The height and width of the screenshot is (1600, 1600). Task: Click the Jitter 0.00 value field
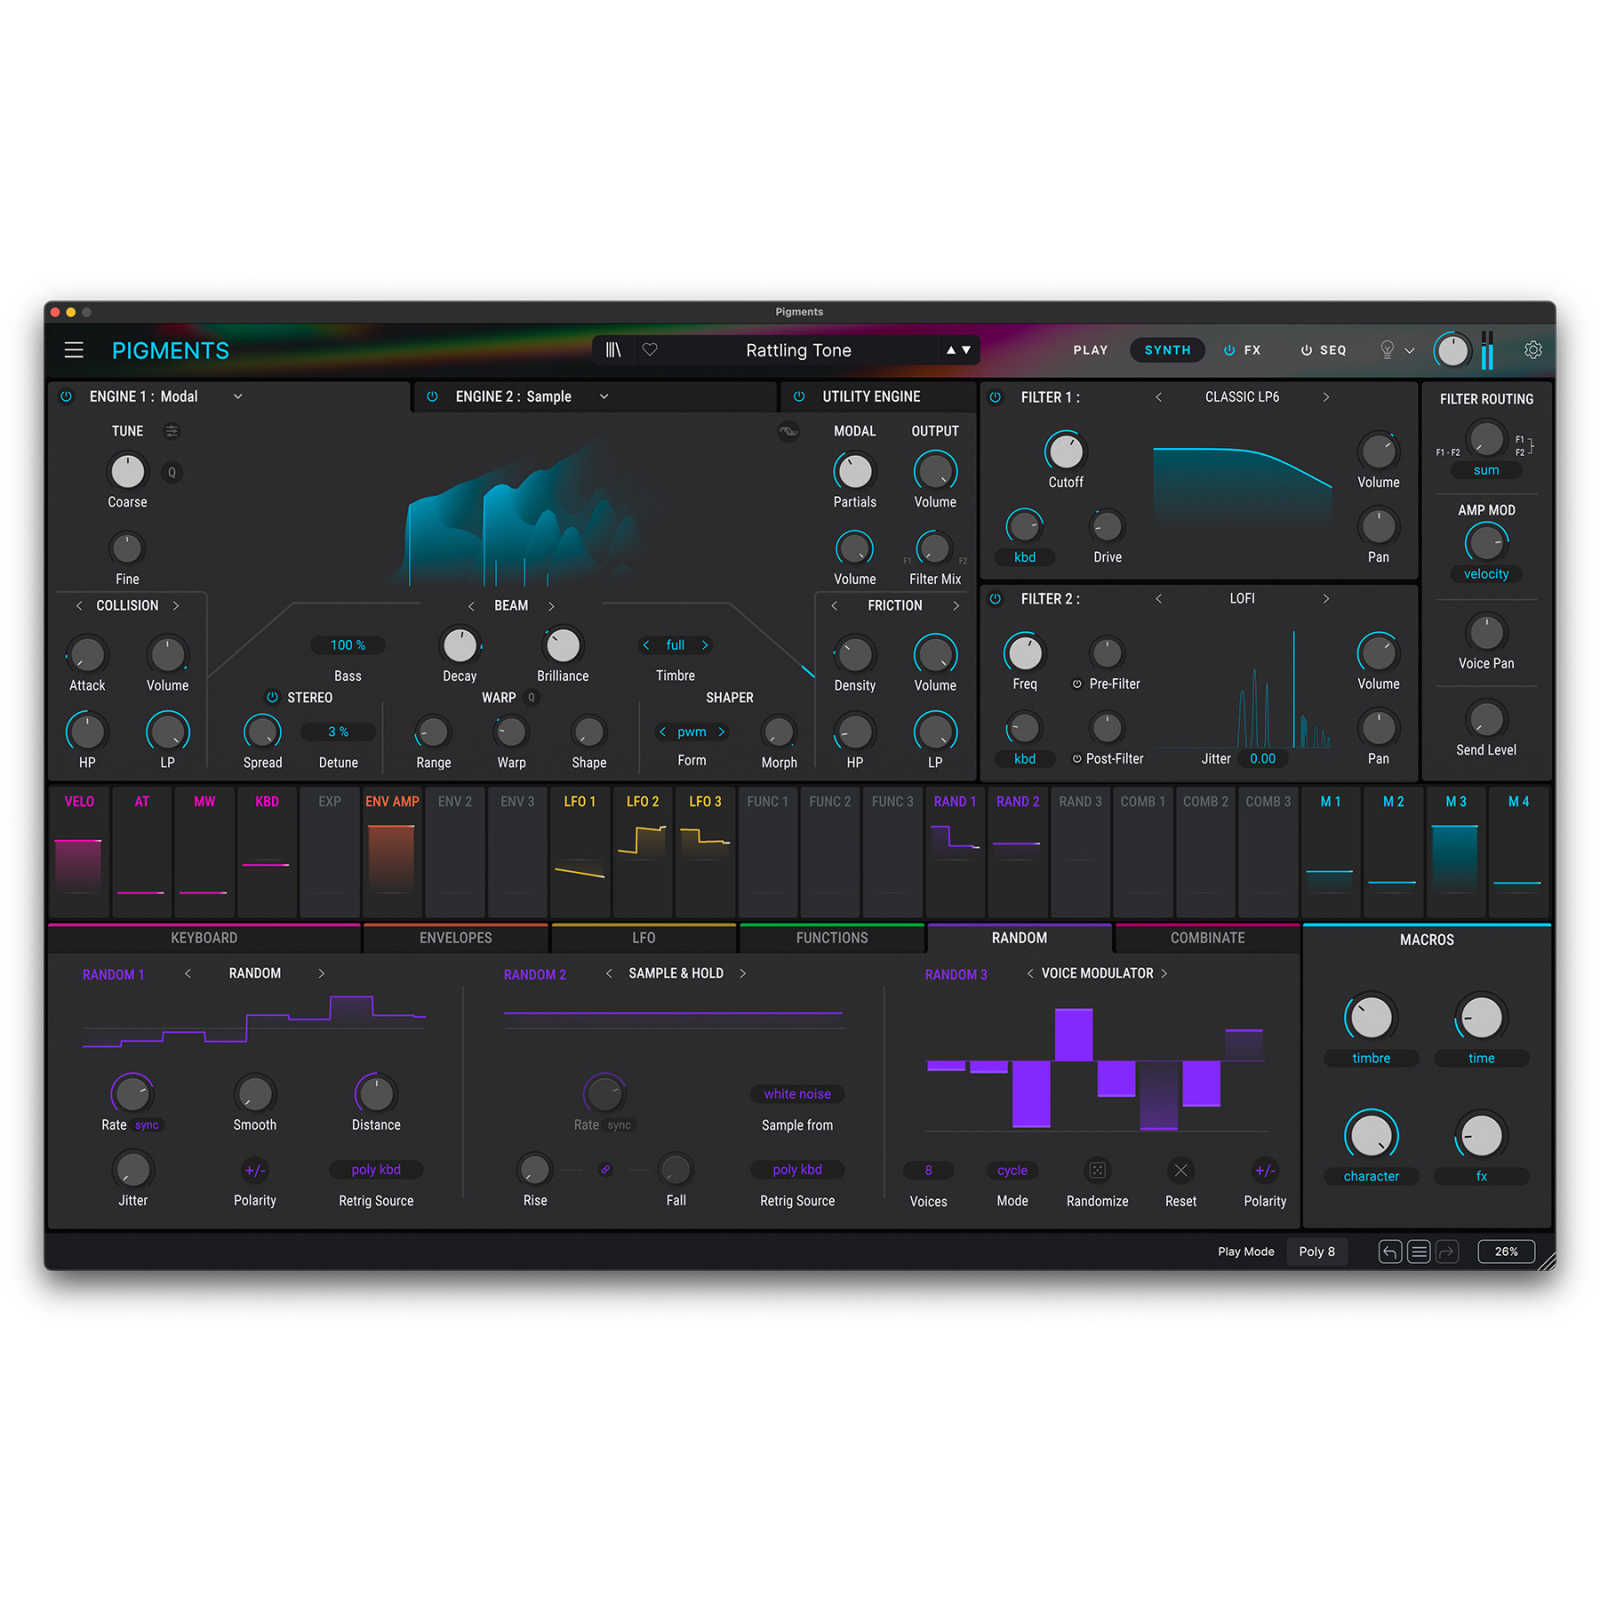(1263, 759)
